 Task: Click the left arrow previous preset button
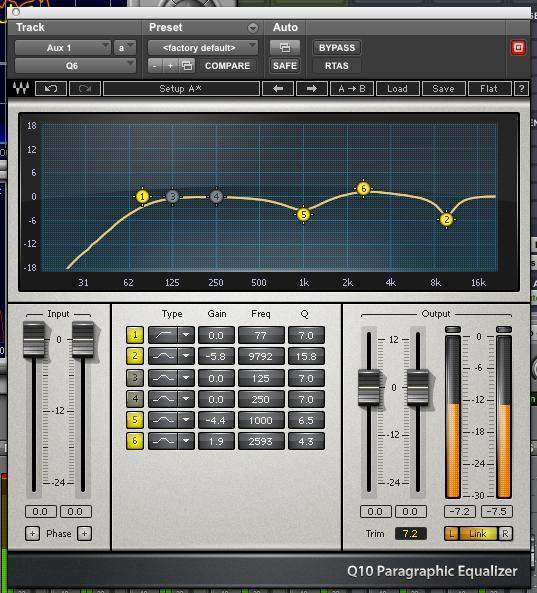[x=278, y=89]
